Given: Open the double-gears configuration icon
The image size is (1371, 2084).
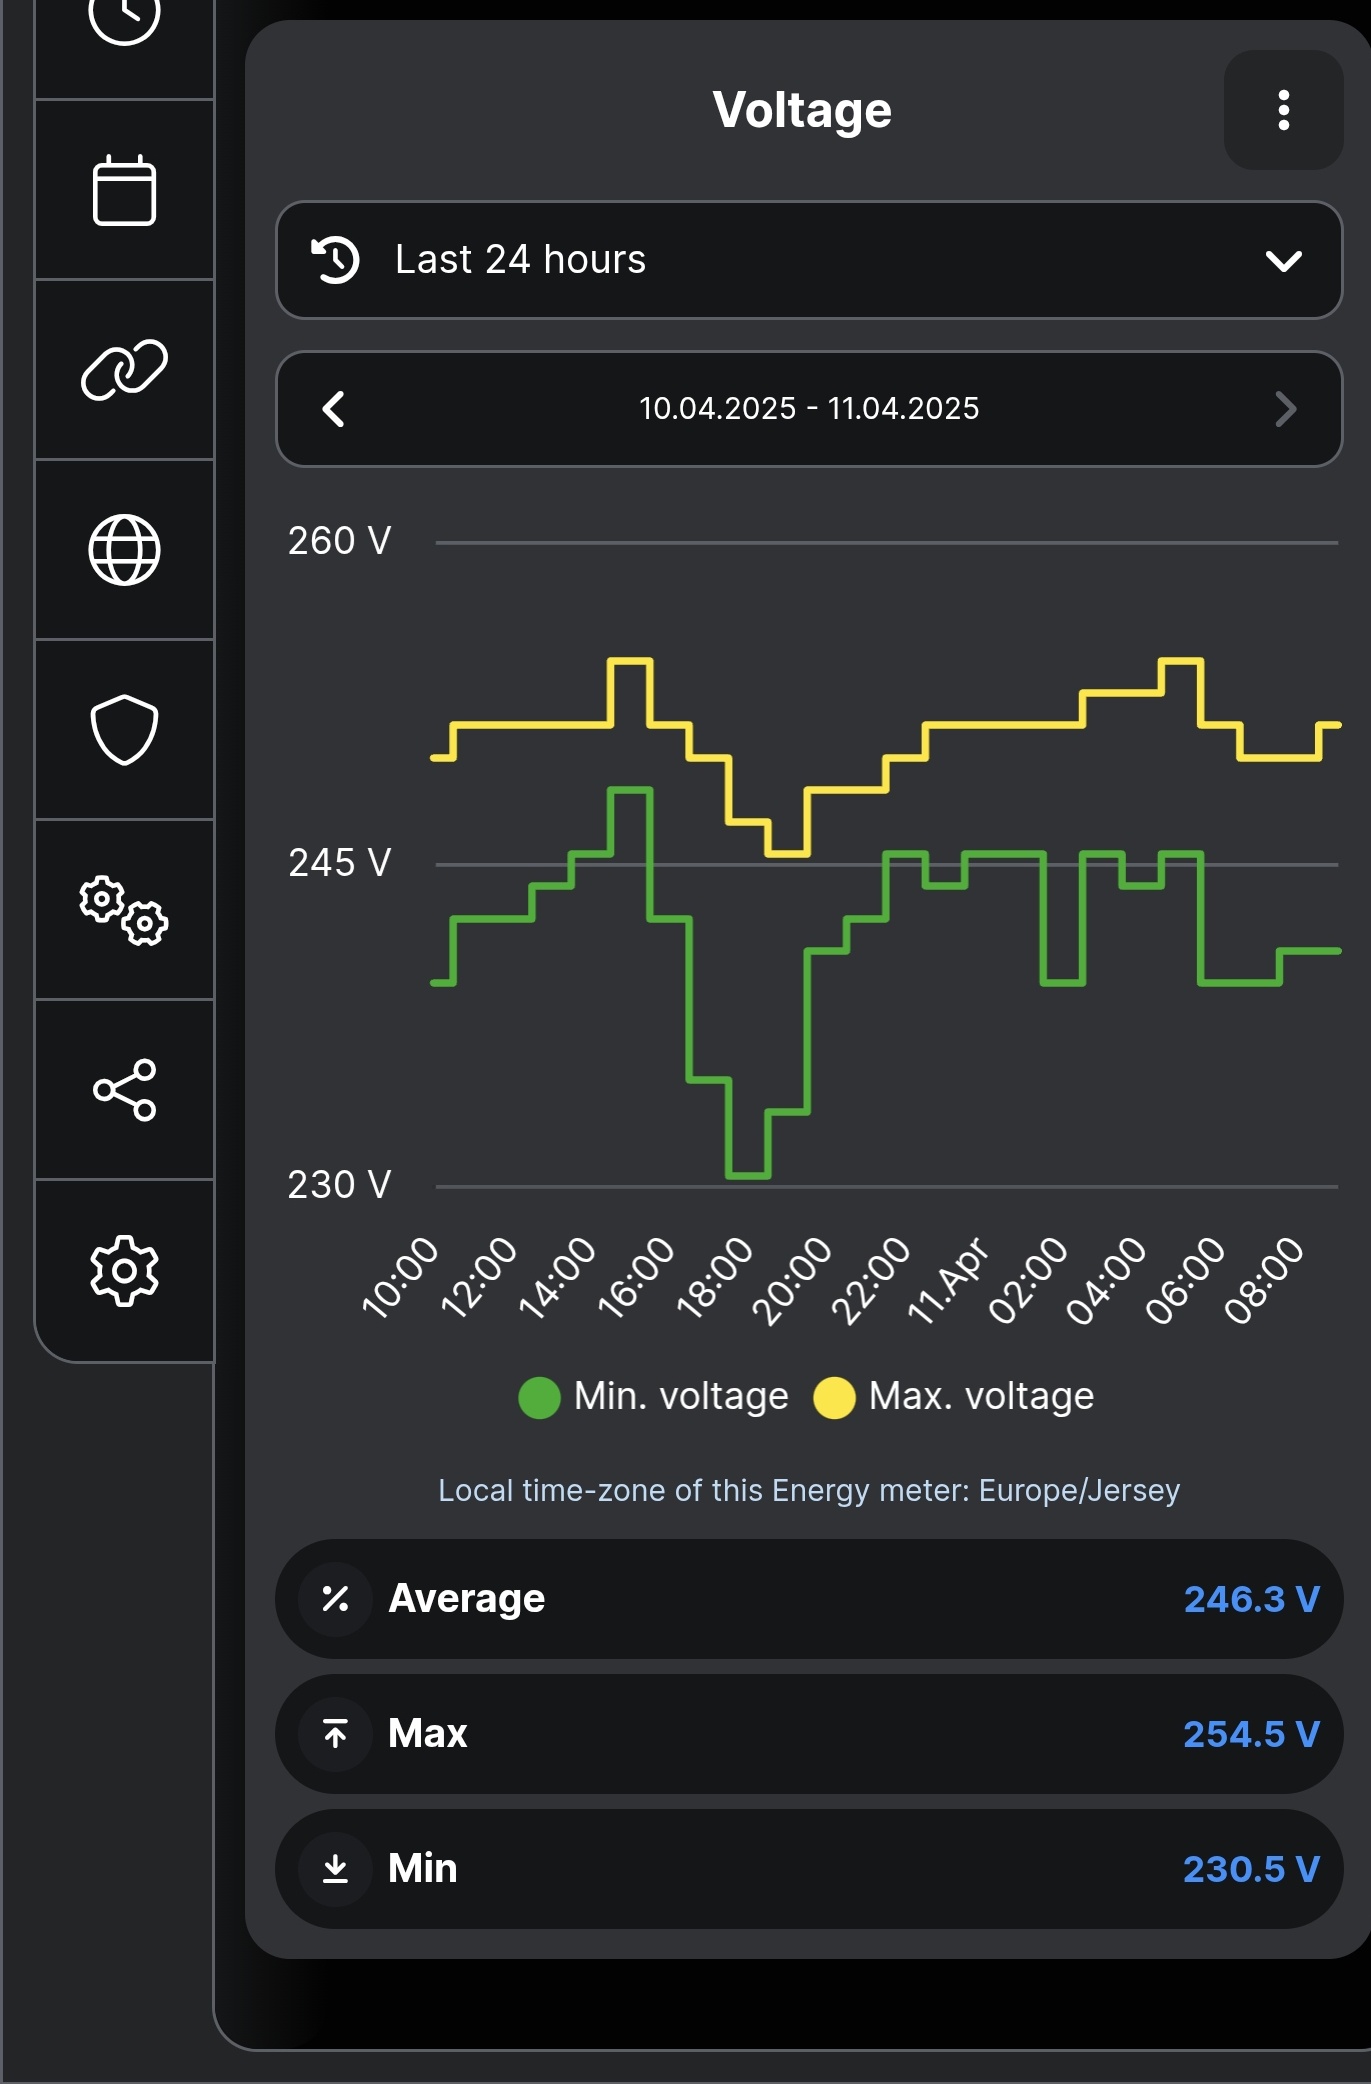Looking at the screenshot, I should [124, 910].
